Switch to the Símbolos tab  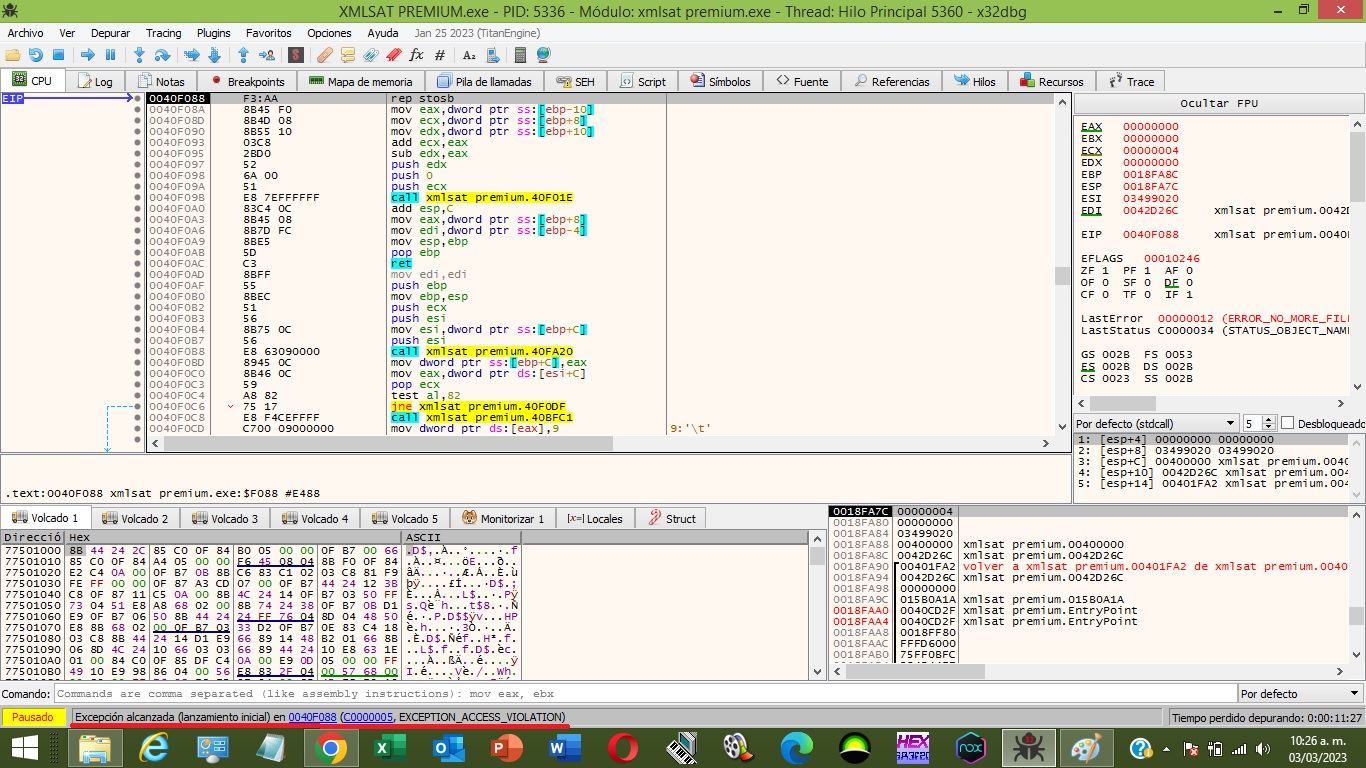[719, 81]
